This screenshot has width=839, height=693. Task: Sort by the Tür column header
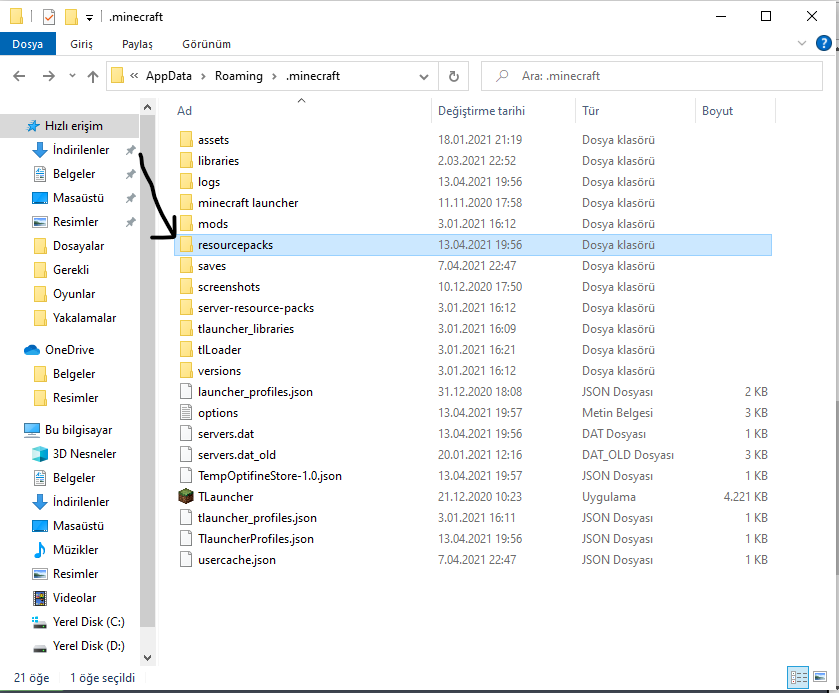(x=591, y=111)
